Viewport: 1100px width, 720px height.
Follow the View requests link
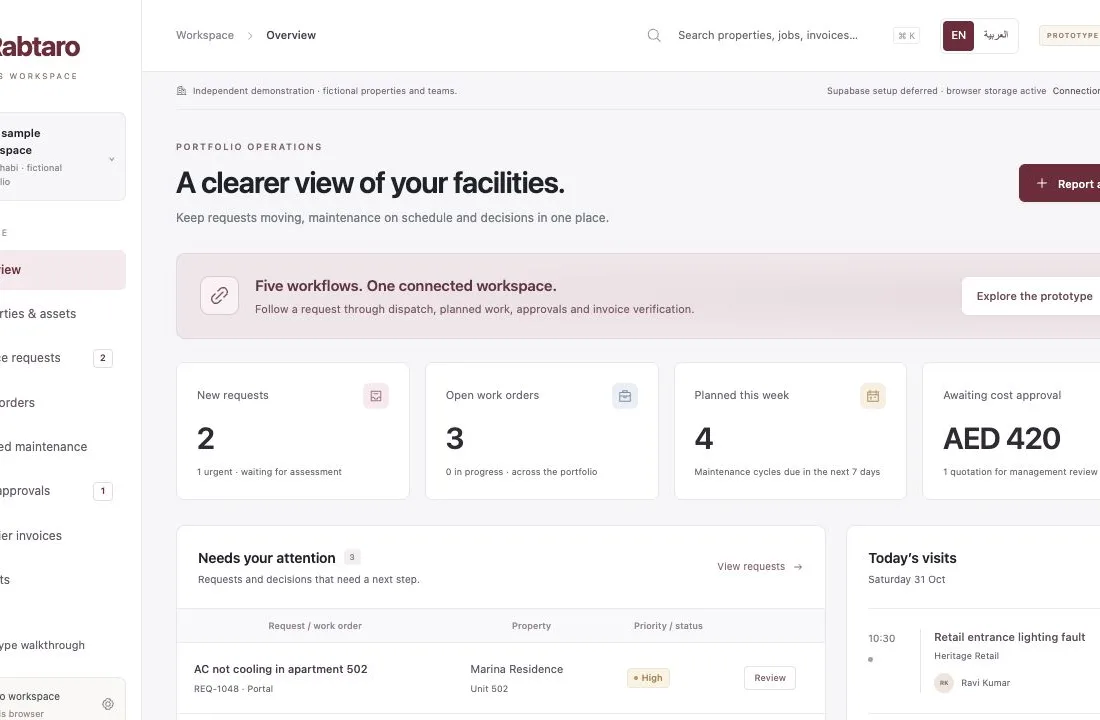coord(759,567)
